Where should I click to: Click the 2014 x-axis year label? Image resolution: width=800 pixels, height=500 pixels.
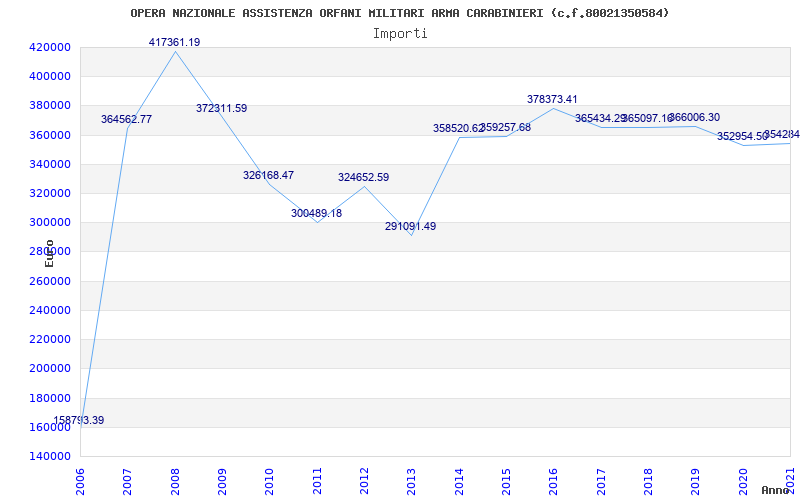pos(459,482)
